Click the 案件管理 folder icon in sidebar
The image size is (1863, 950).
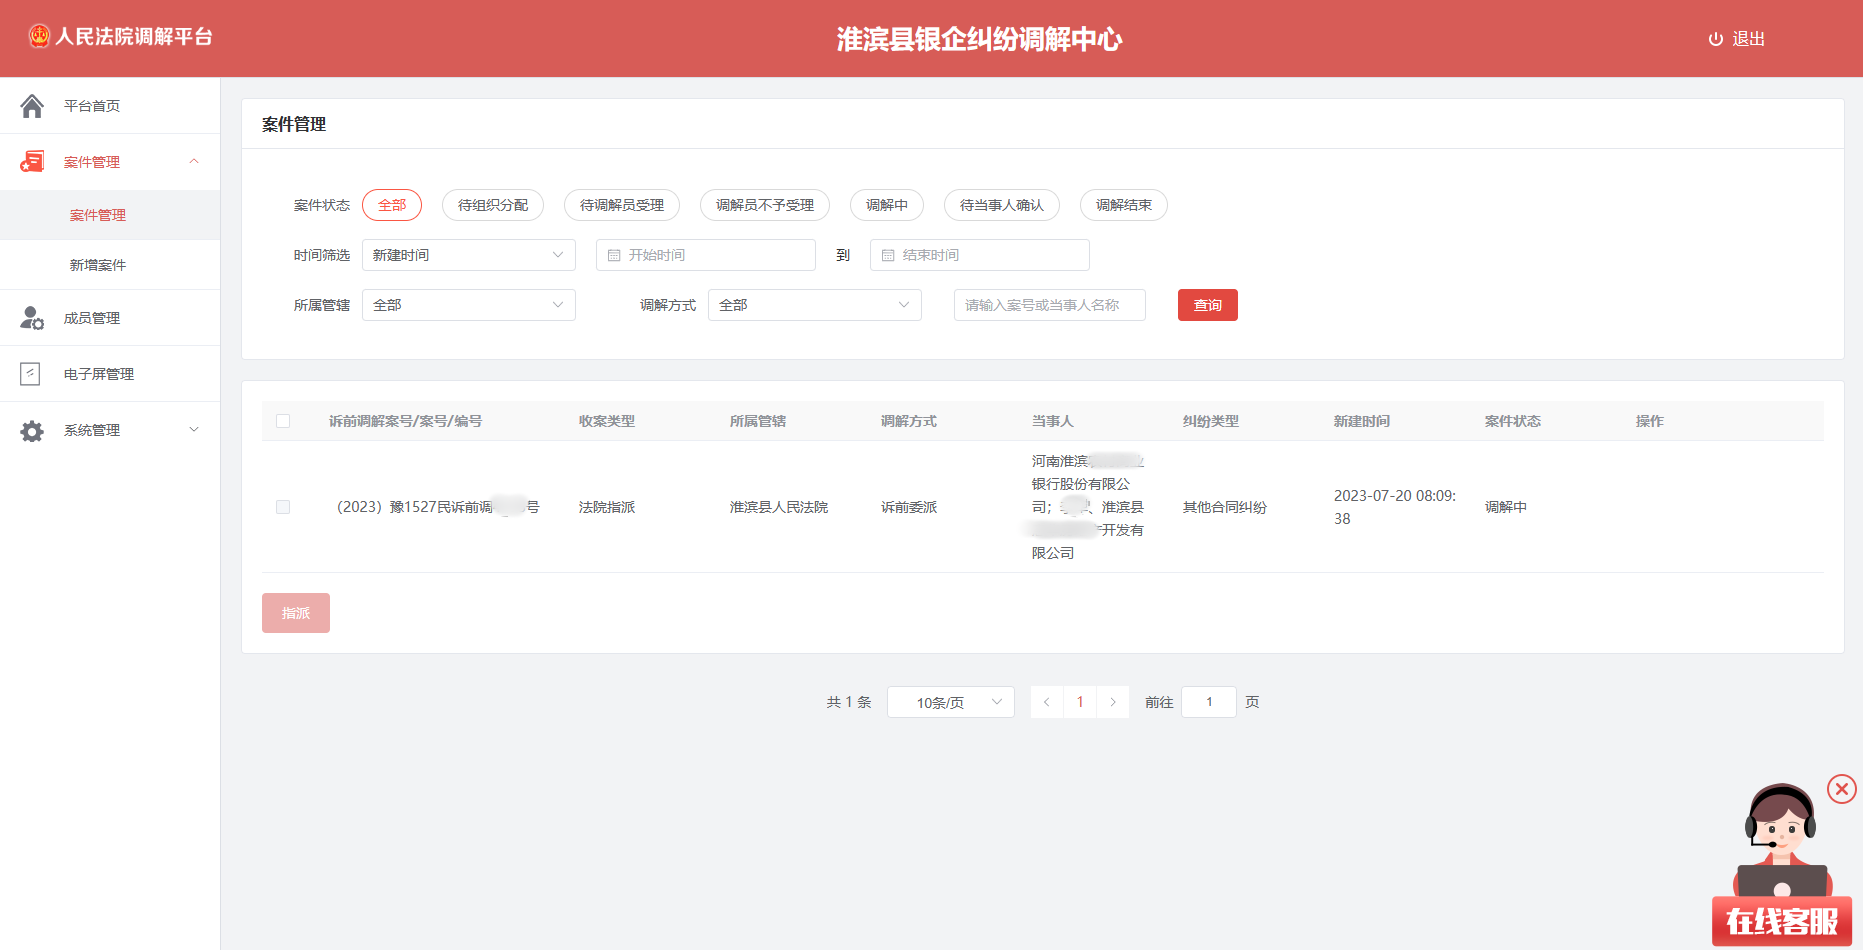32,162
